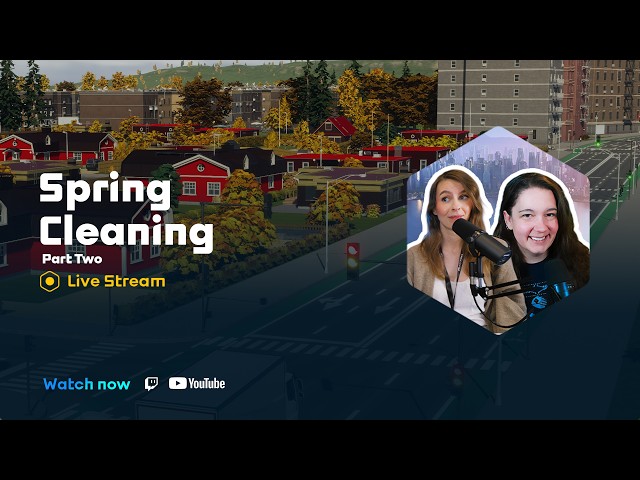This screenshot has width=640, height=480.
Task: Click the 'Live Stream' label
Action: click(x=116, y=281)
